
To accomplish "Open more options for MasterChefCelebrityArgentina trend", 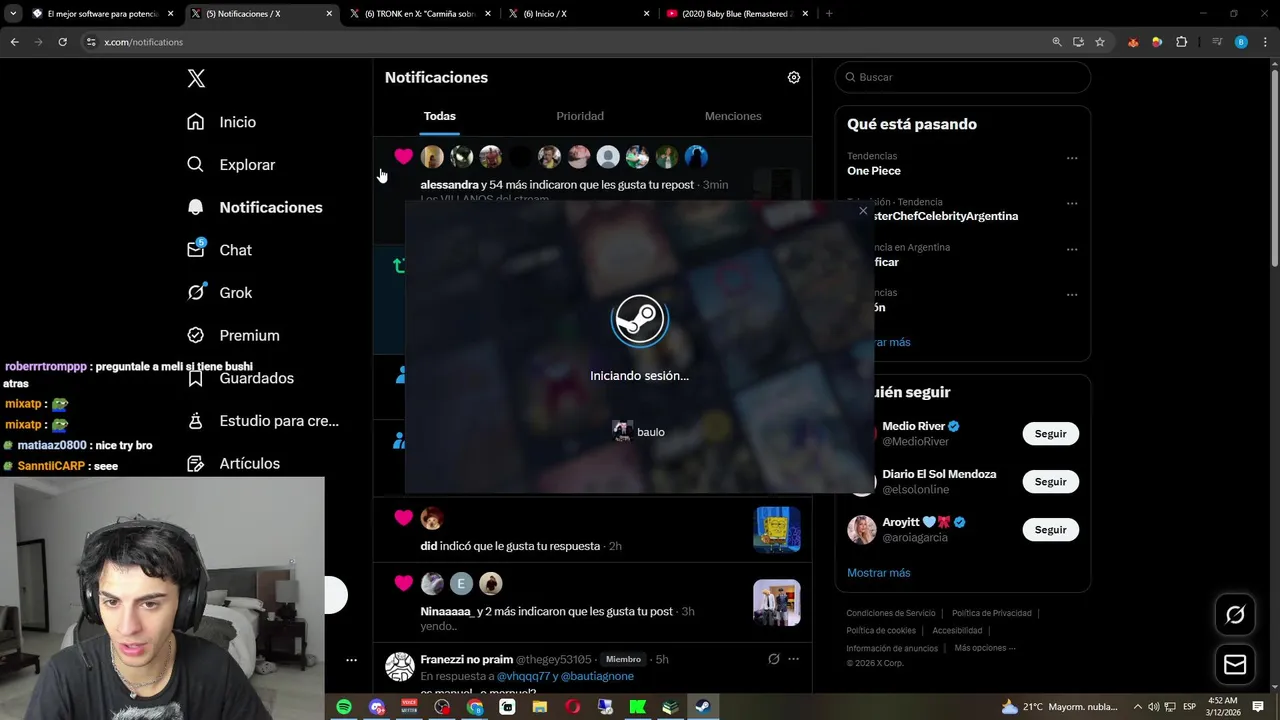I will pos(1072,203).
